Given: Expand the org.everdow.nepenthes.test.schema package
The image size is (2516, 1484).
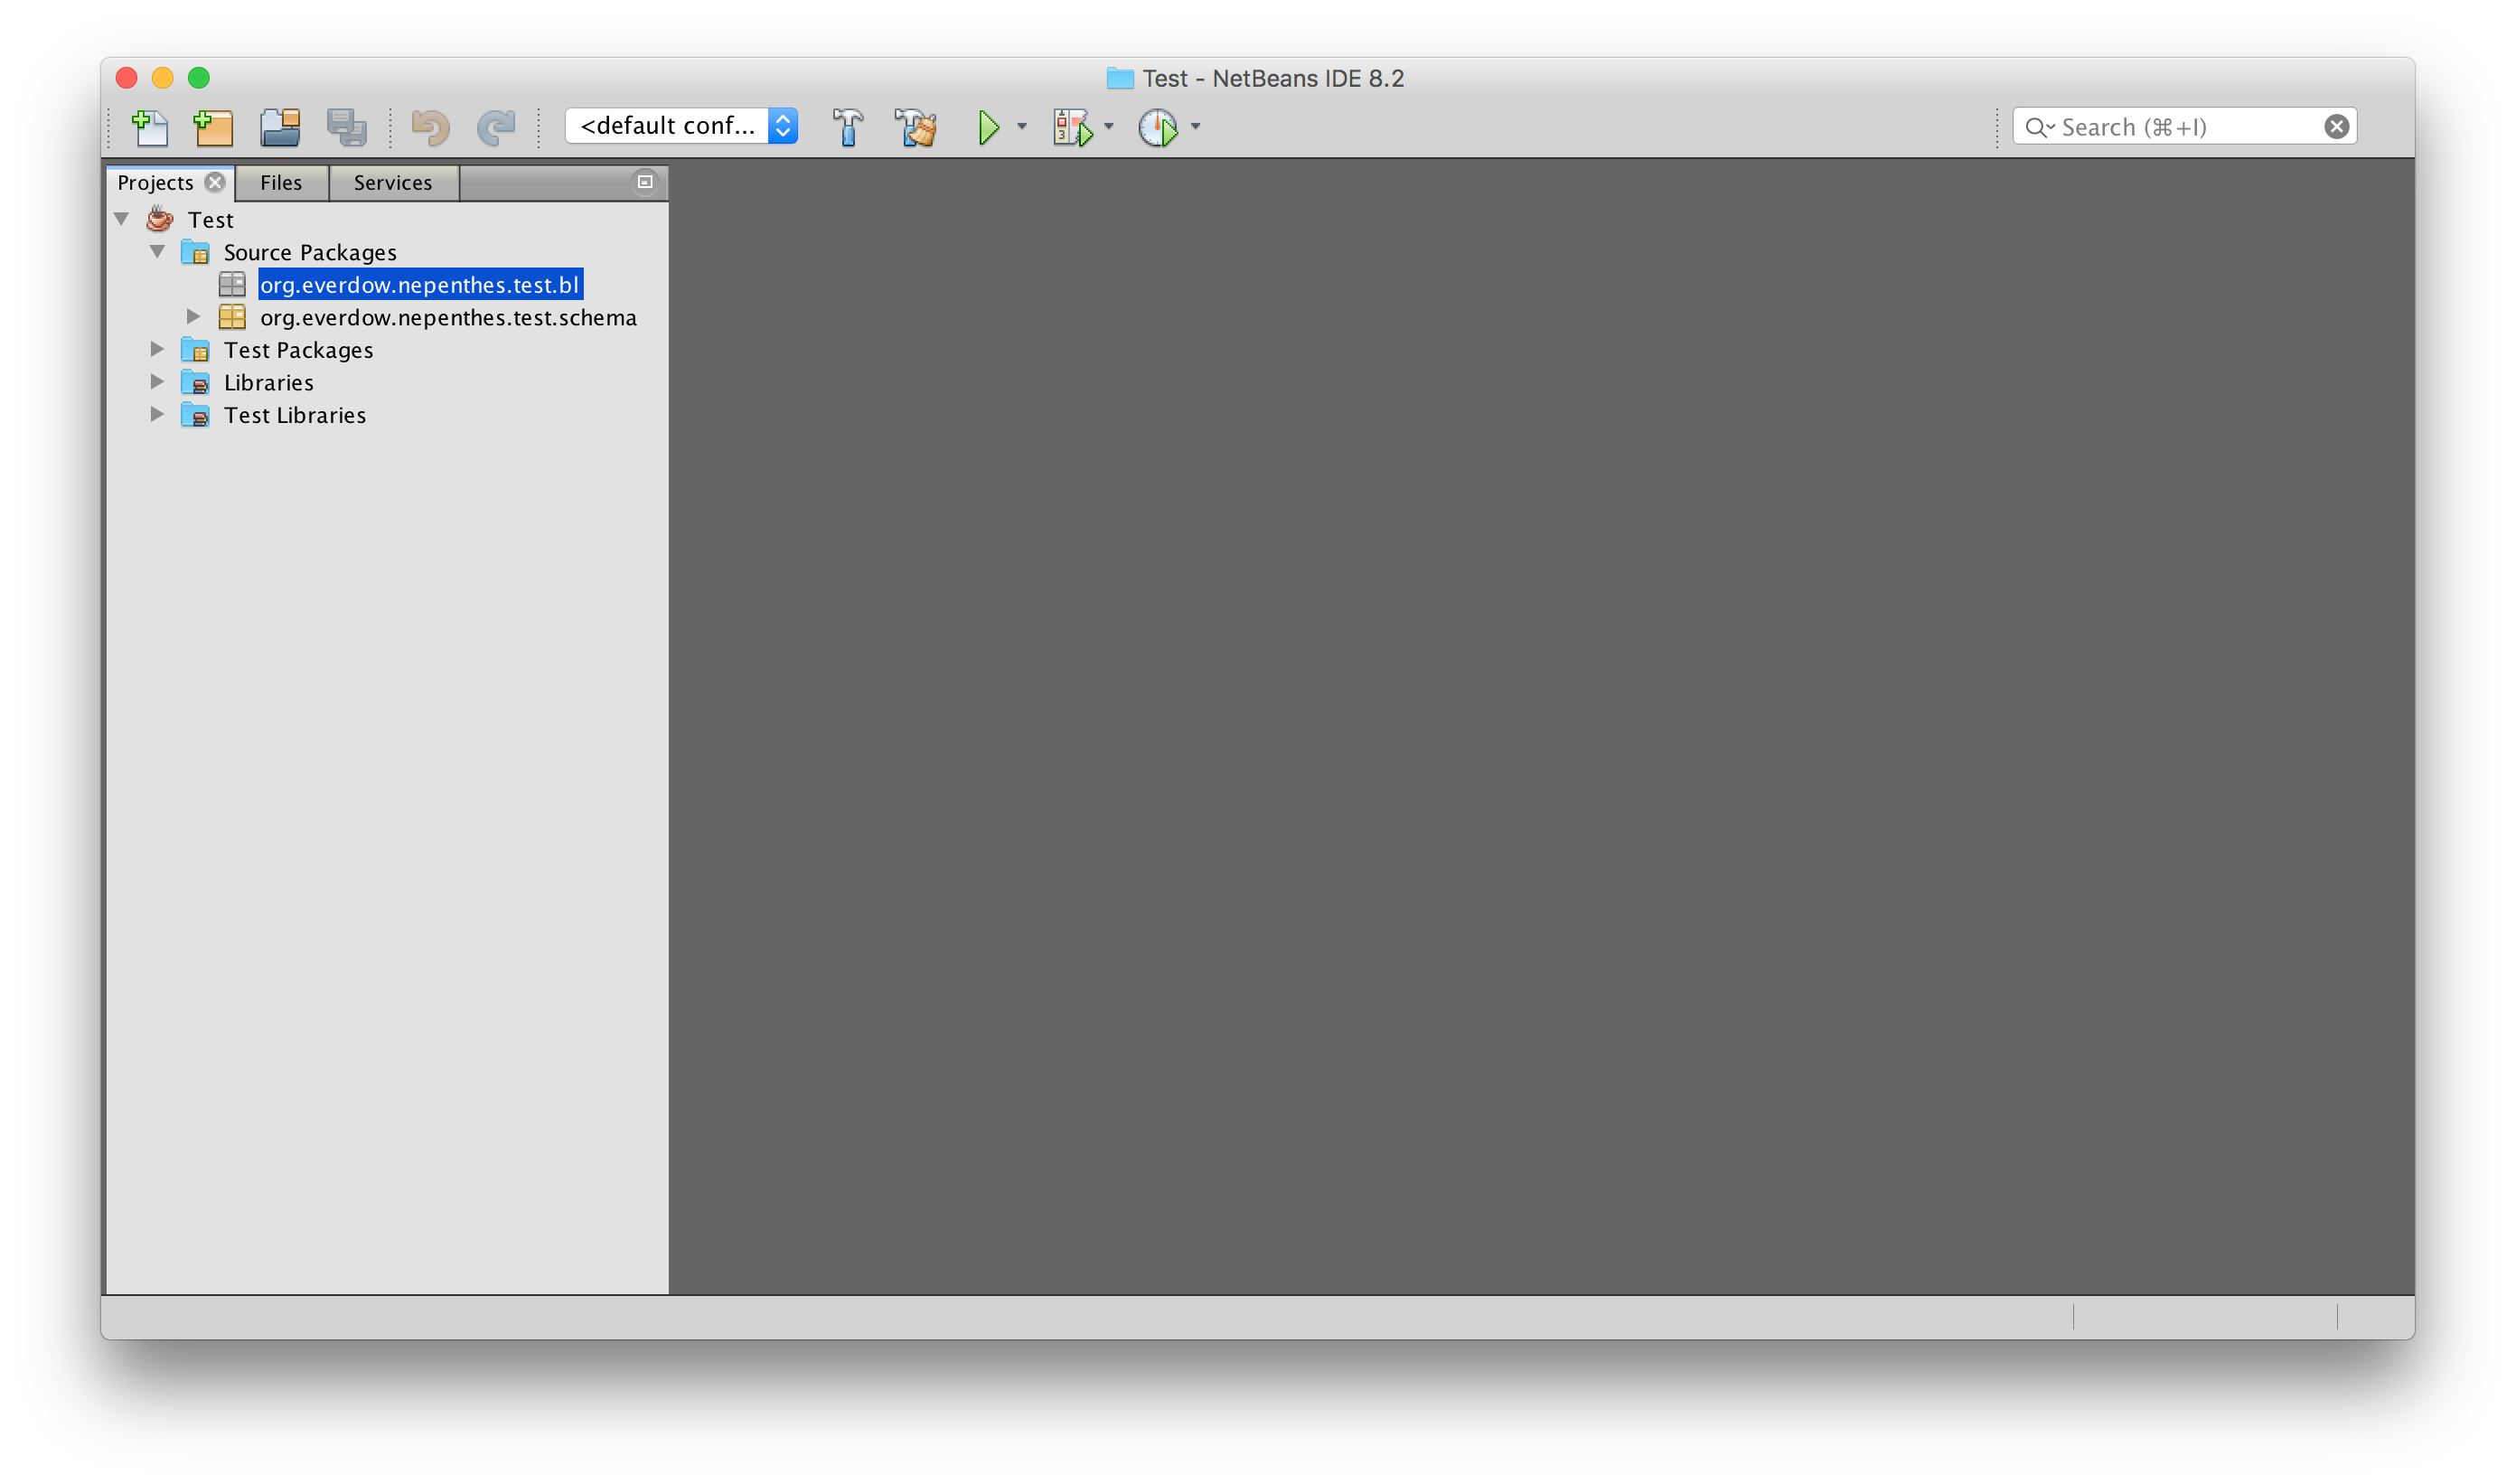Looking at the screenshot, I should [194, 317].
